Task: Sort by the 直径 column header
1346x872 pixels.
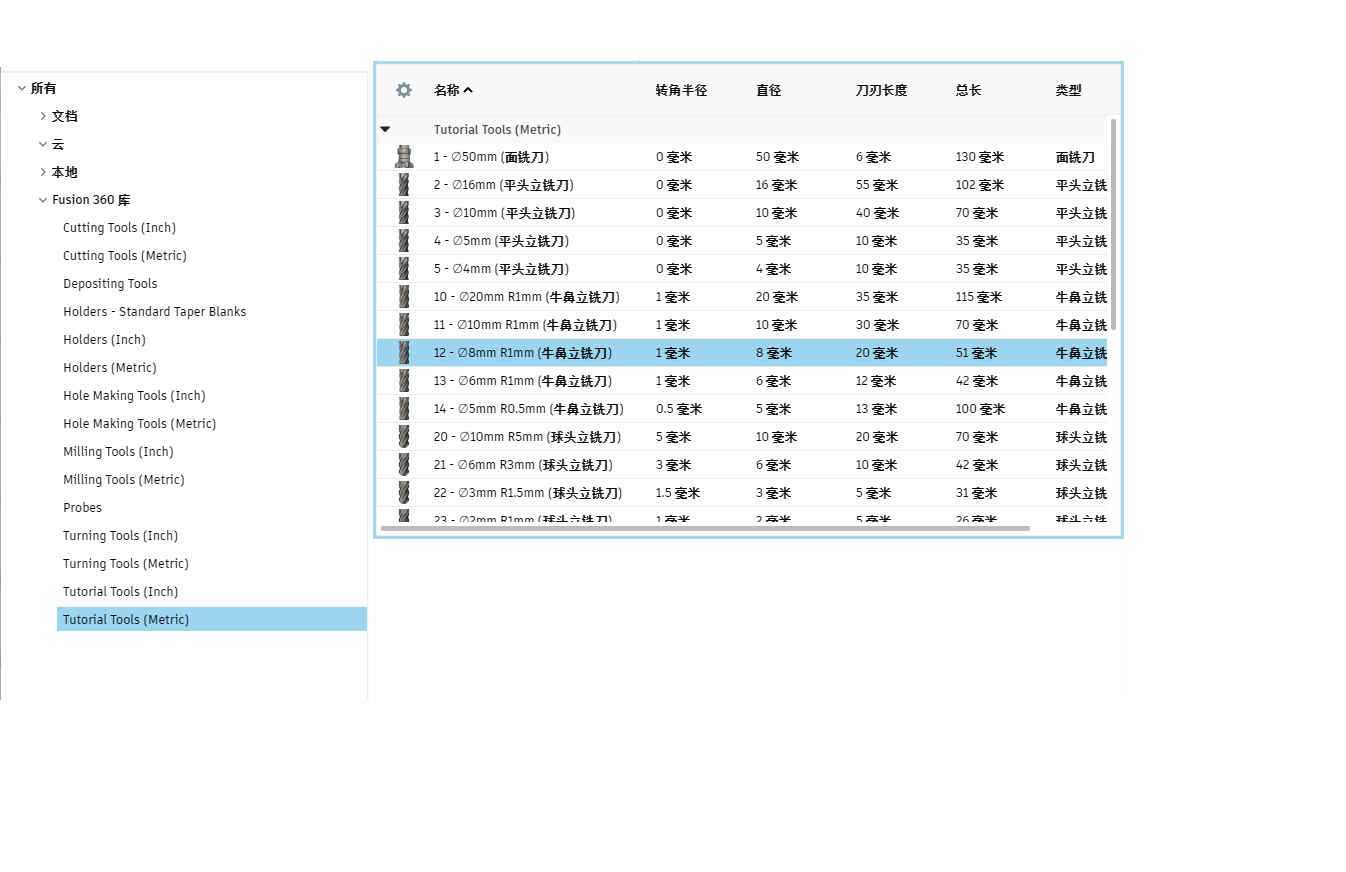Action: (768, 90)
